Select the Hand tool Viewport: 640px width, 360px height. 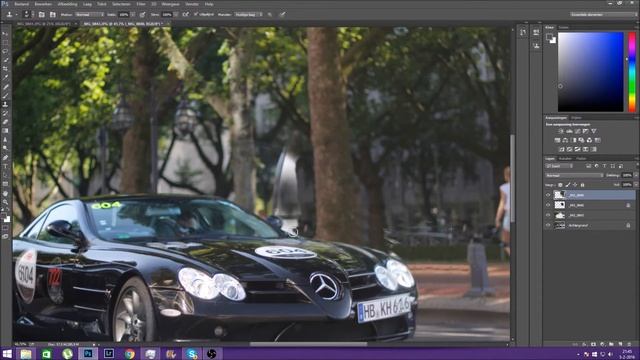pyautogui.click(x=5, y=193)
